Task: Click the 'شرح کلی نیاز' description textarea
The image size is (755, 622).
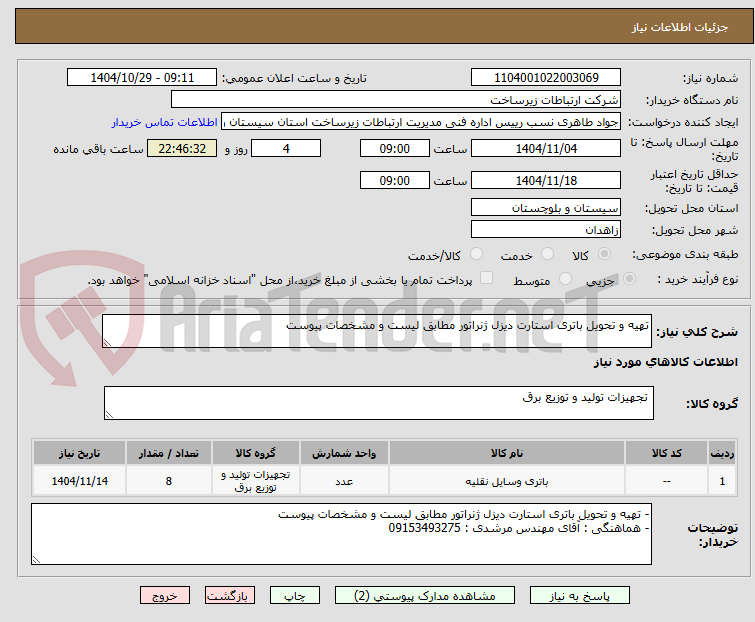Action: click(x=377, y=331)
